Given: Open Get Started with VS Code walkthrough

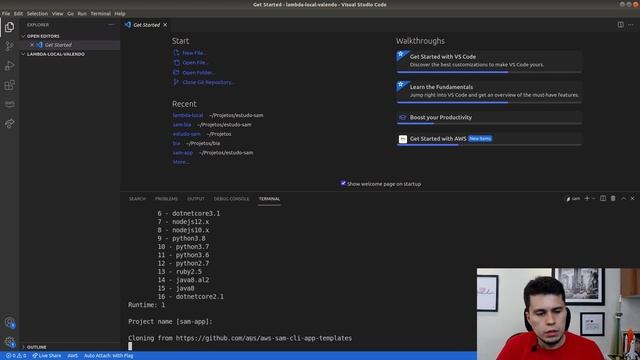Looking at the screenshot, I should click(489, 61).
